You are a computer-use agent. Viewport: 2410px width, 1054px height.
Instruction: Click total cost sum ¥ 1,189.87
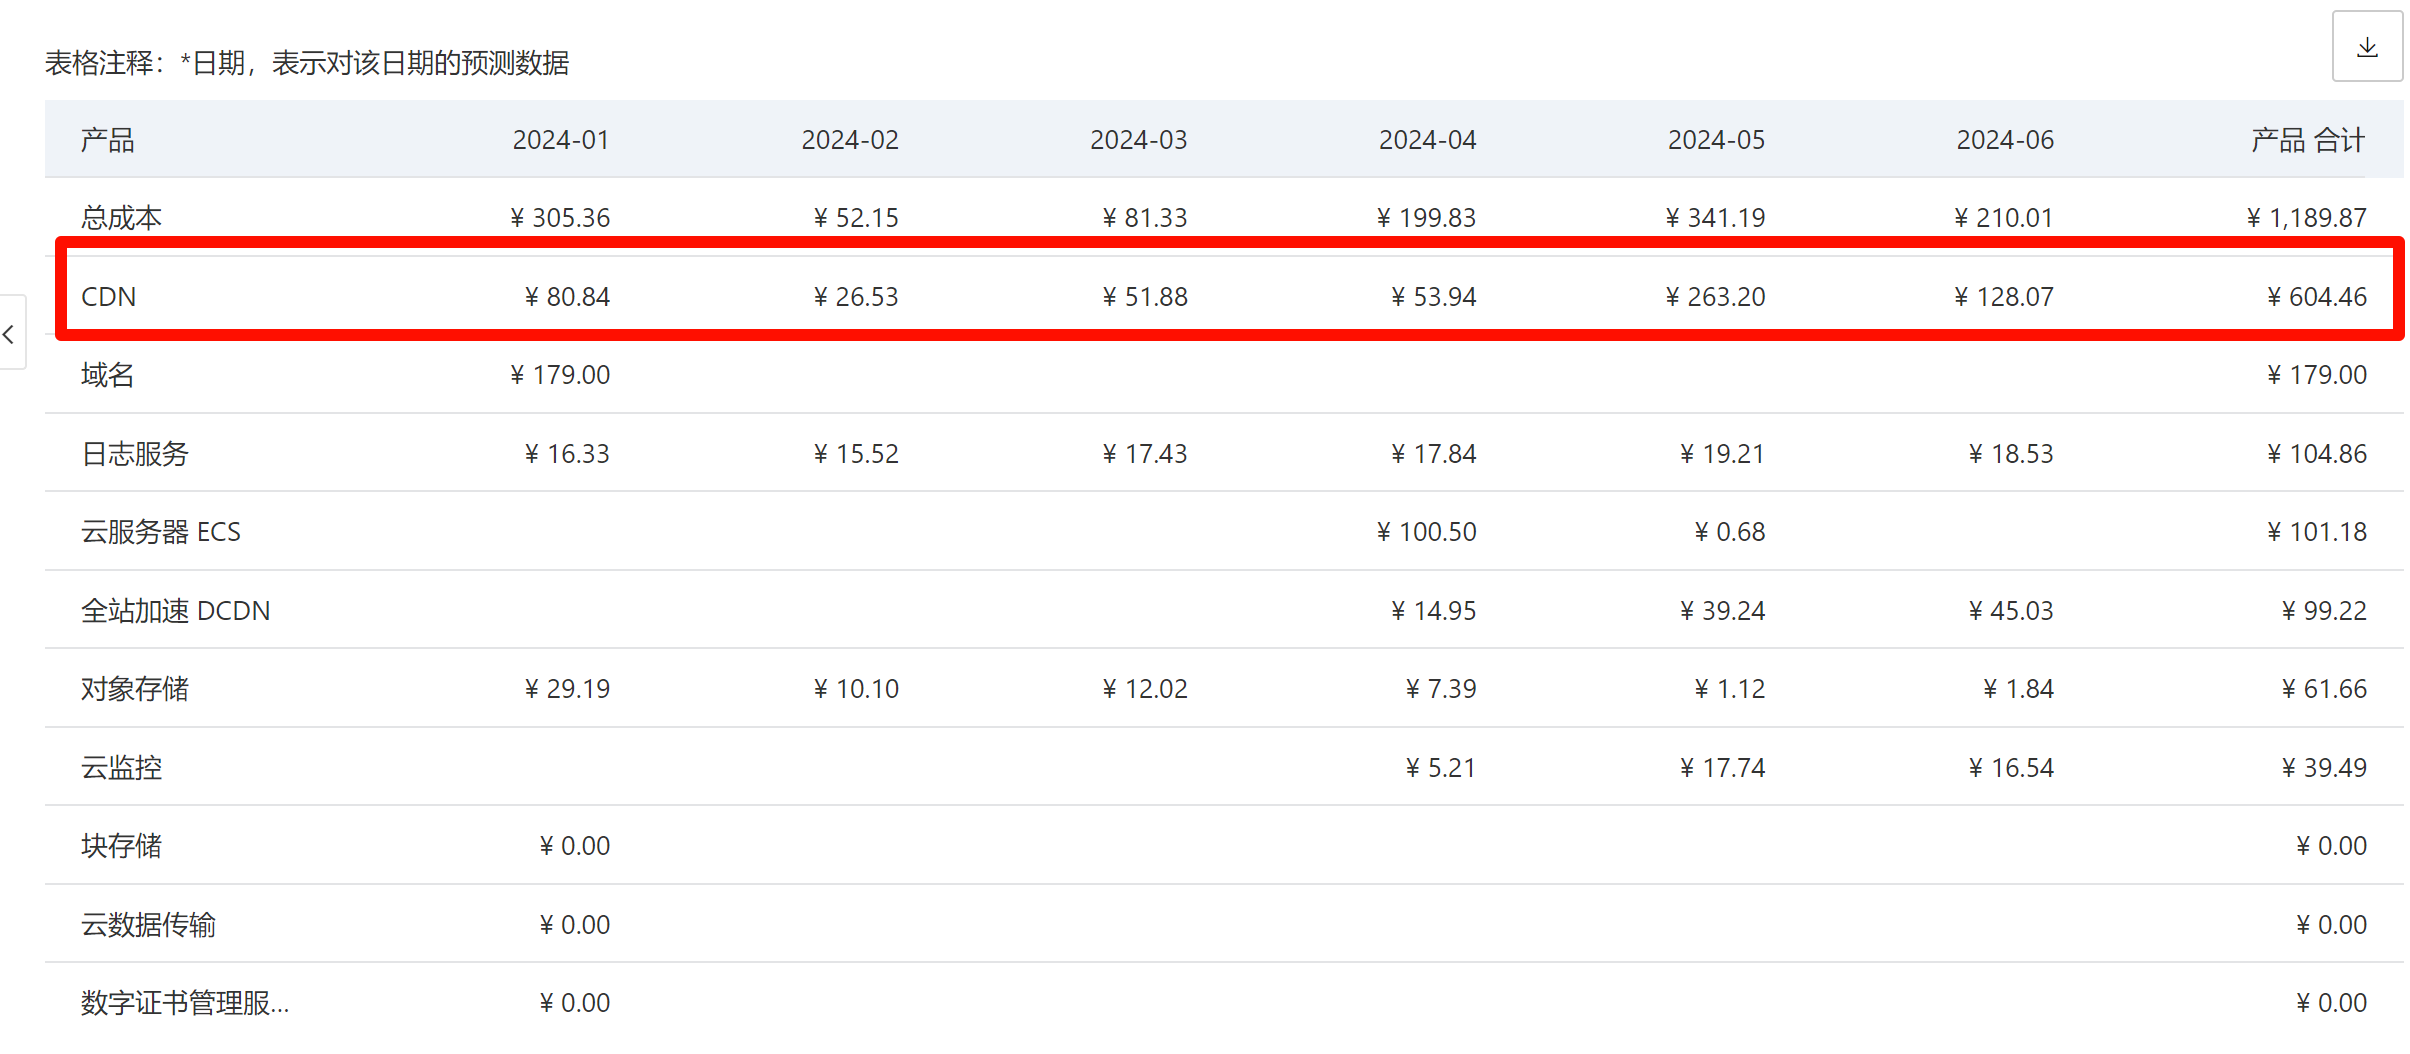[x=2306, y=218]
